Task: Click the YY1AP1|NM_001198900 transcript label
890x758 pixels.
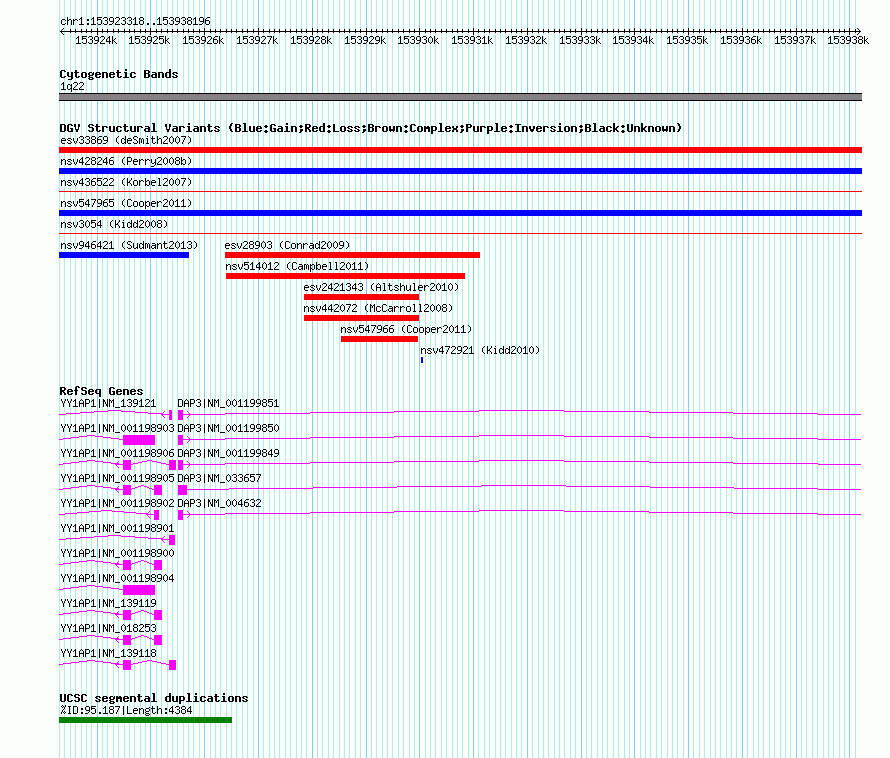Action: pyautogui.click(x=117, y=553)
